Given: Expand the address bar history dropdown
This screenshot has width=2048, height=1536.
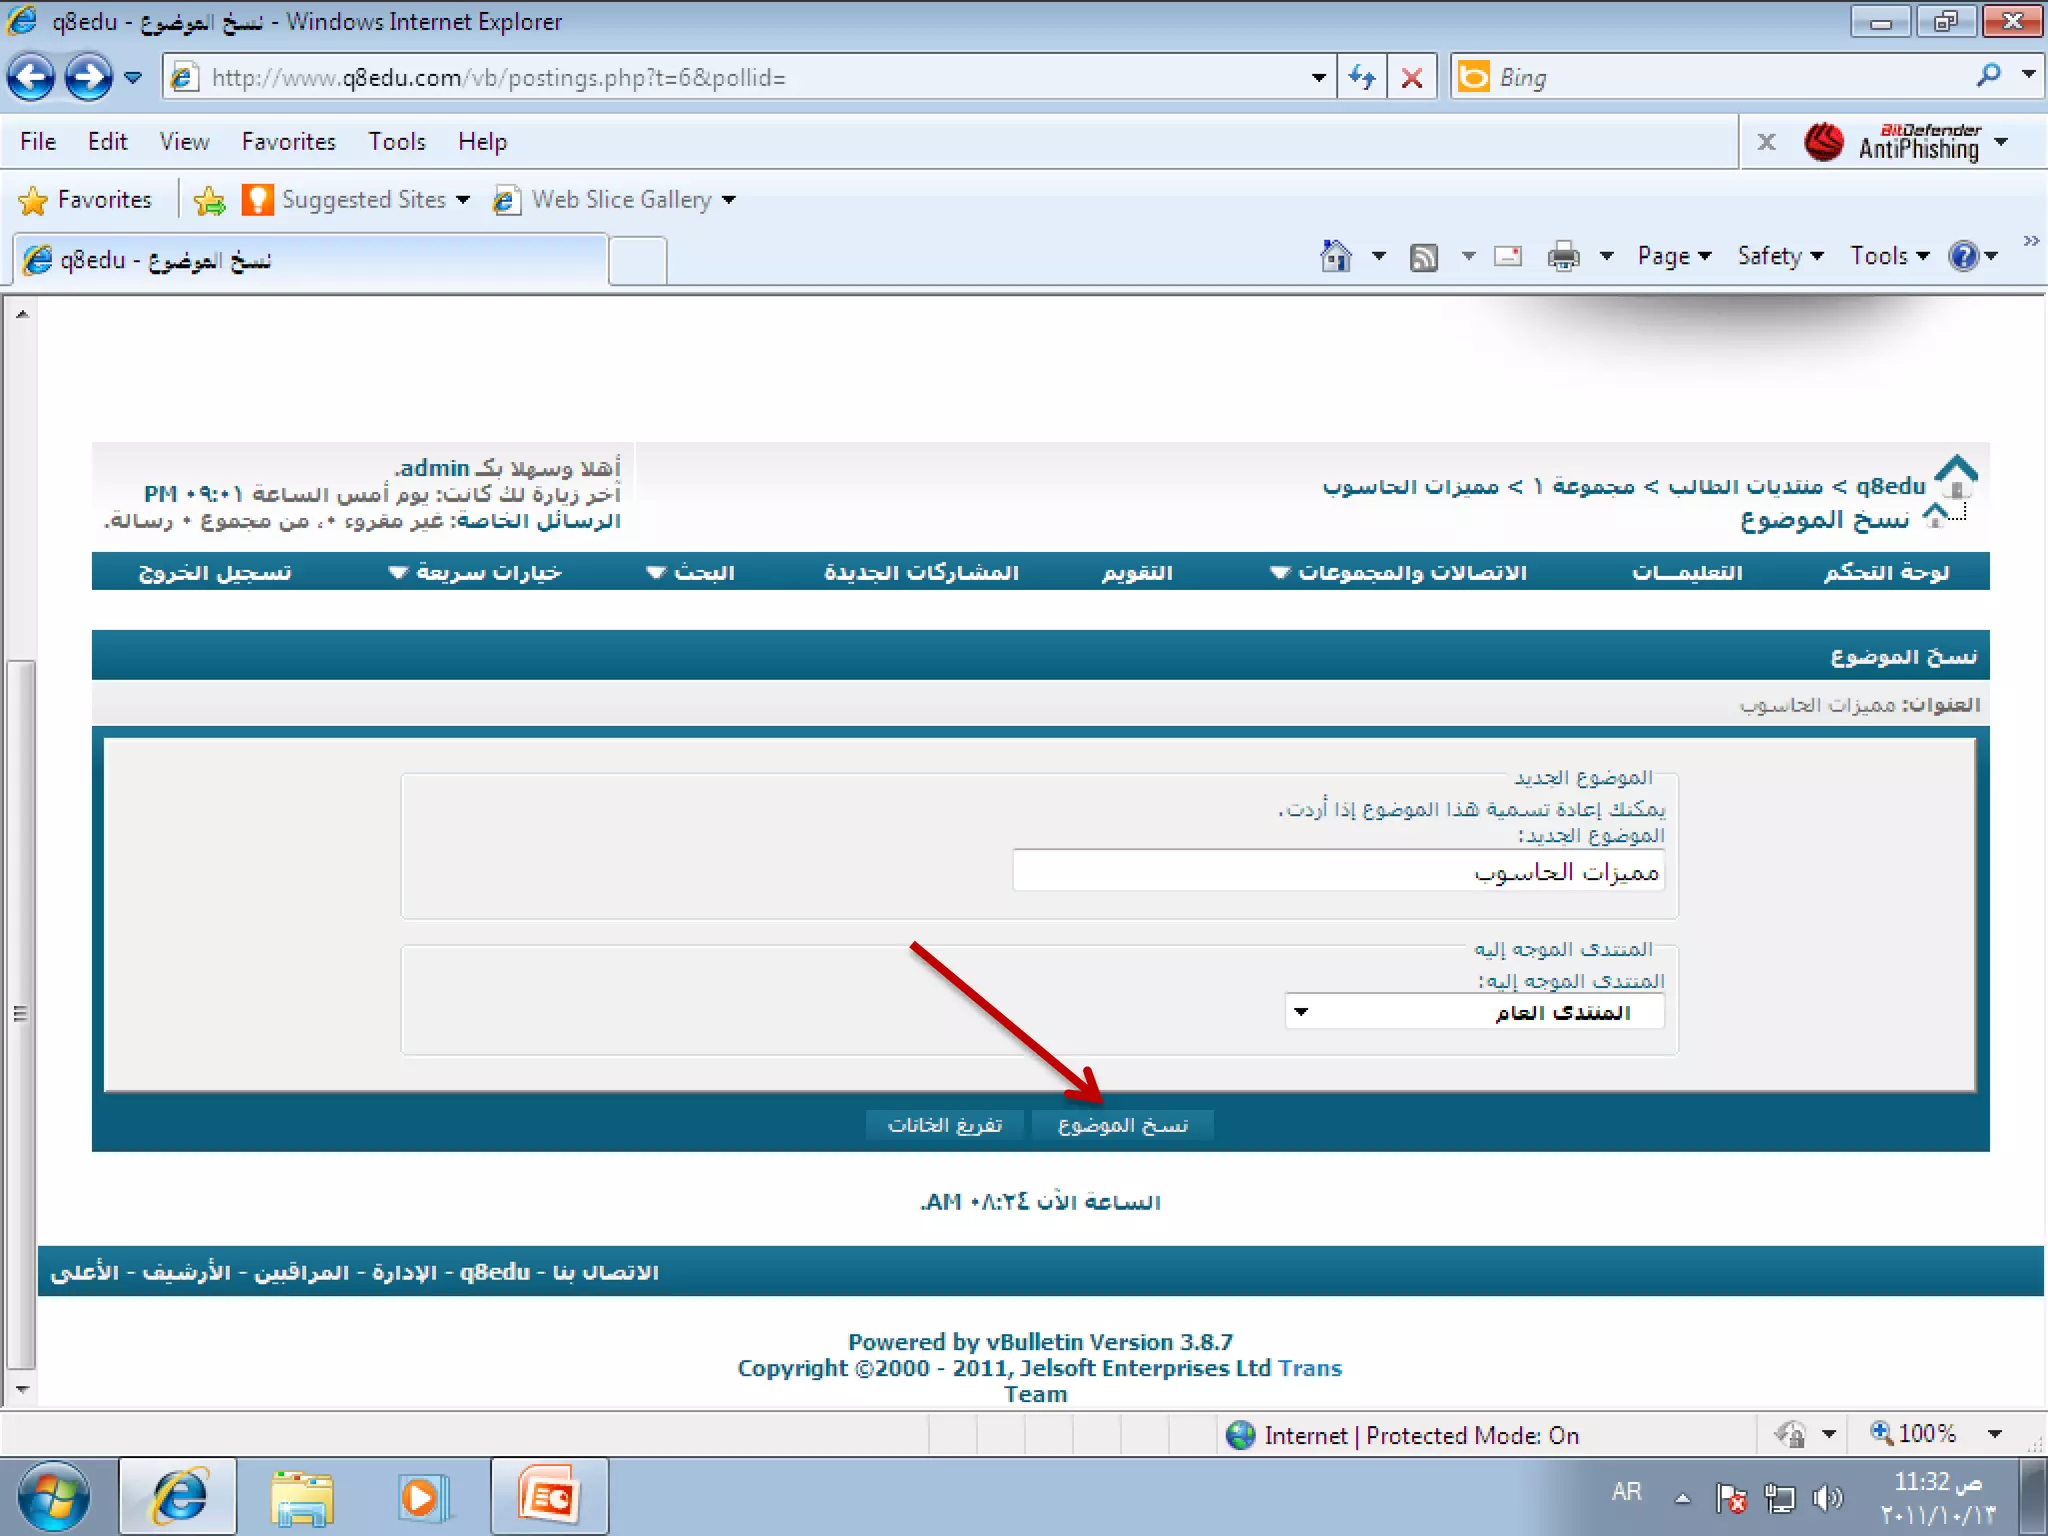Looking at the screenshot, I should pyautogui.click(x=1319, y=78).
